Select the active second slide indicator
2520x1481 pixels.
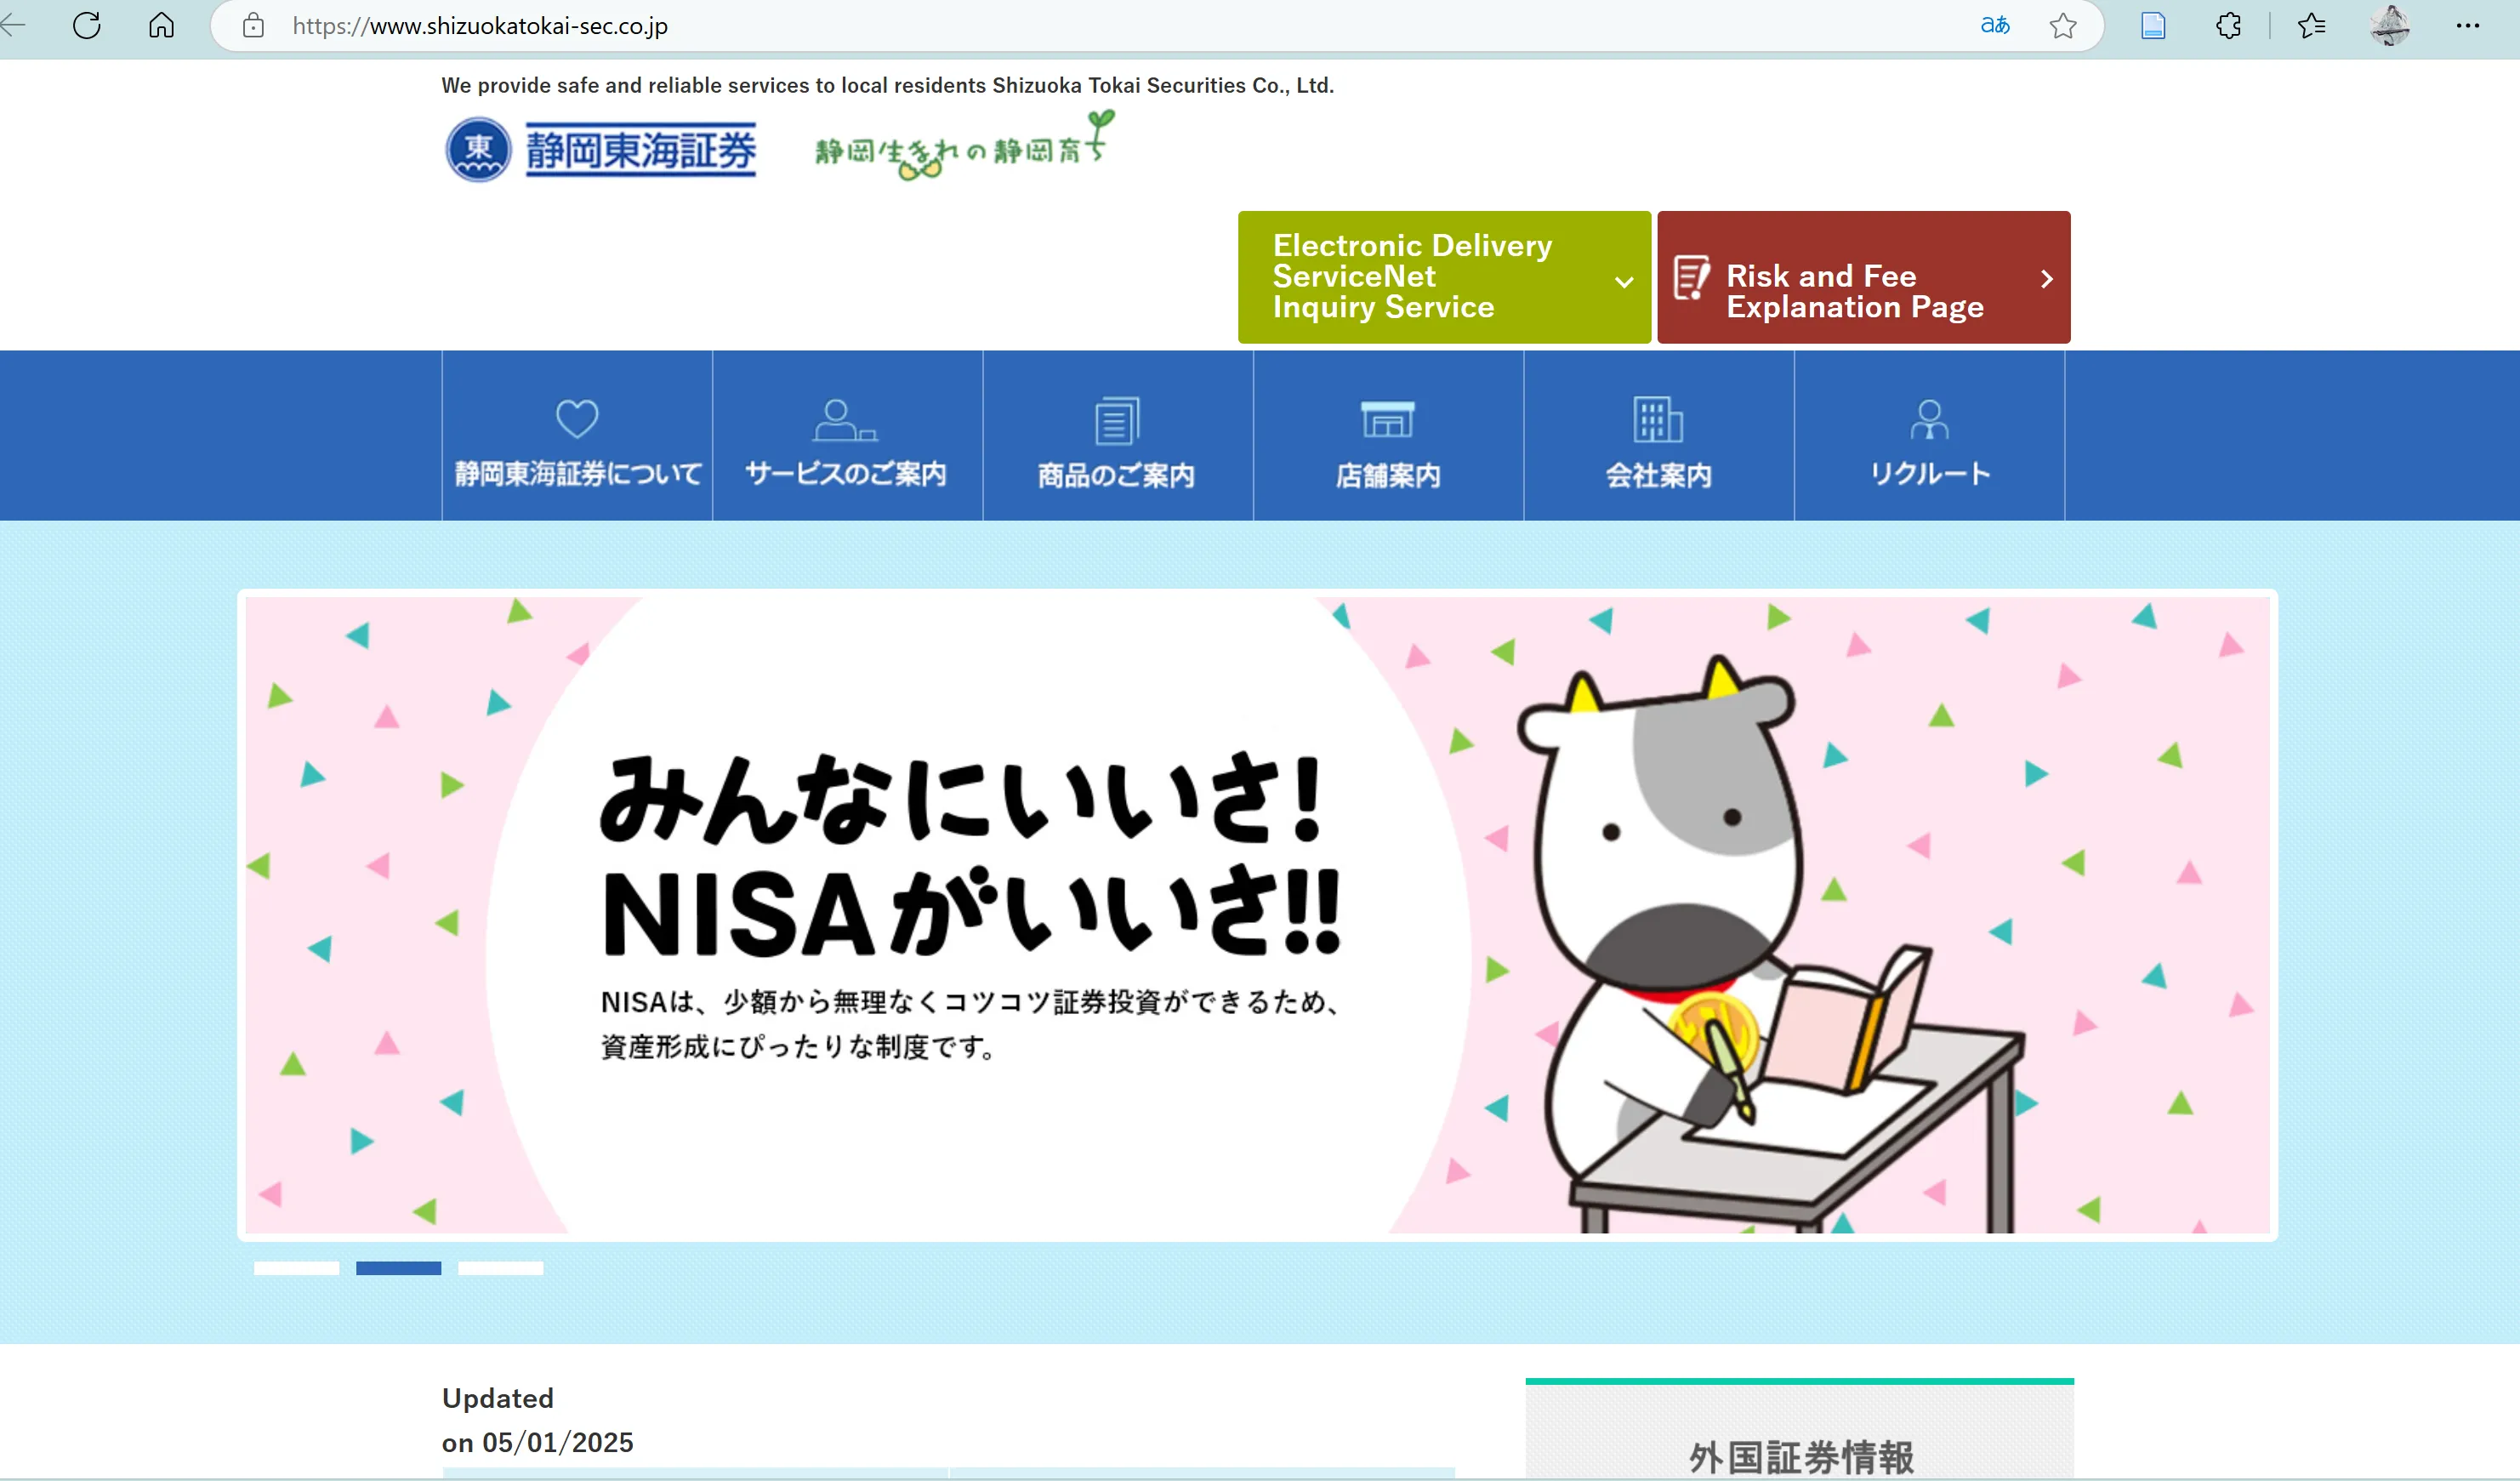point(398,1268)
